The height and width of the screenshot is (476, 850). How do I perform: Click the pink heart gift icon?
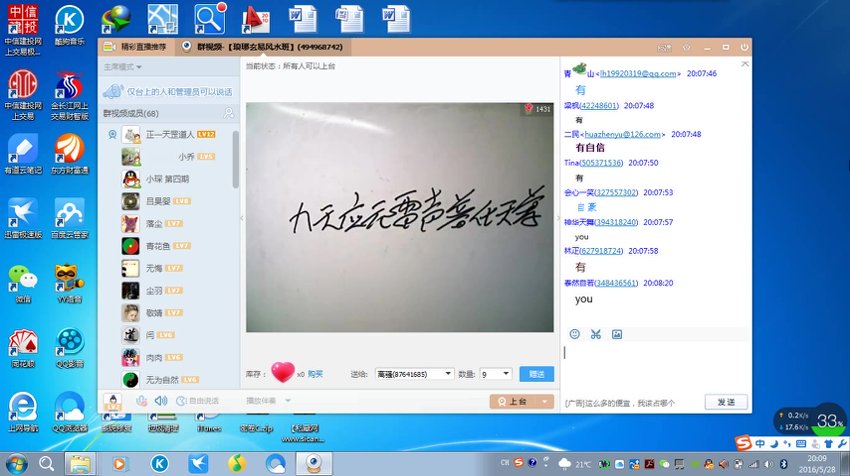click(x=282, y=372)
